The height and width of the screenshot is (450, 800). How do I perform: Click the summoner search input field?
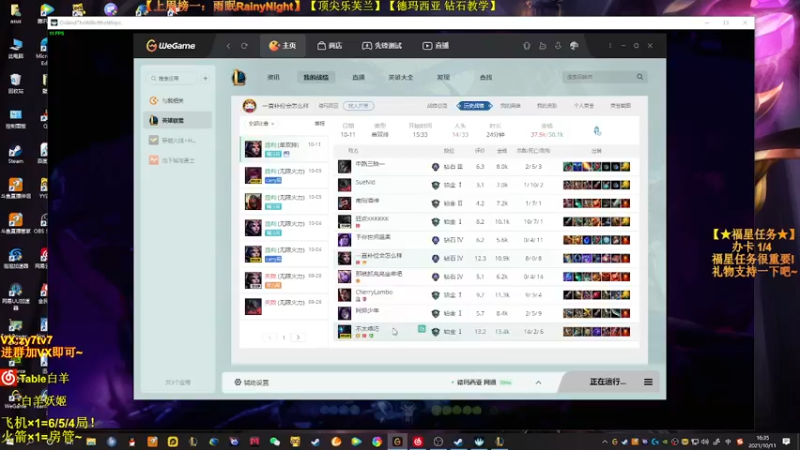pyautogui.click(x=598, y=77)
